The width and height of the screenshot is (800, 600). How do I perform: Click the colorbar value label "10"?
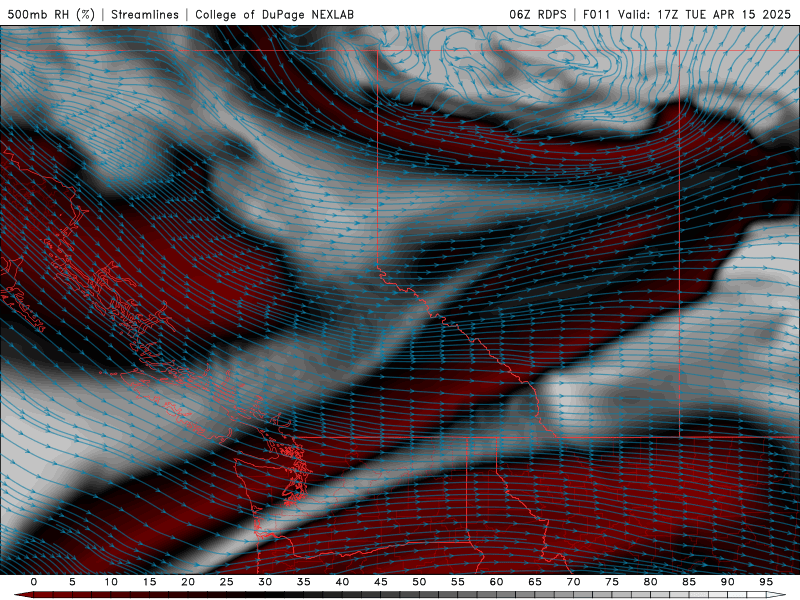[x=111, y=582]
